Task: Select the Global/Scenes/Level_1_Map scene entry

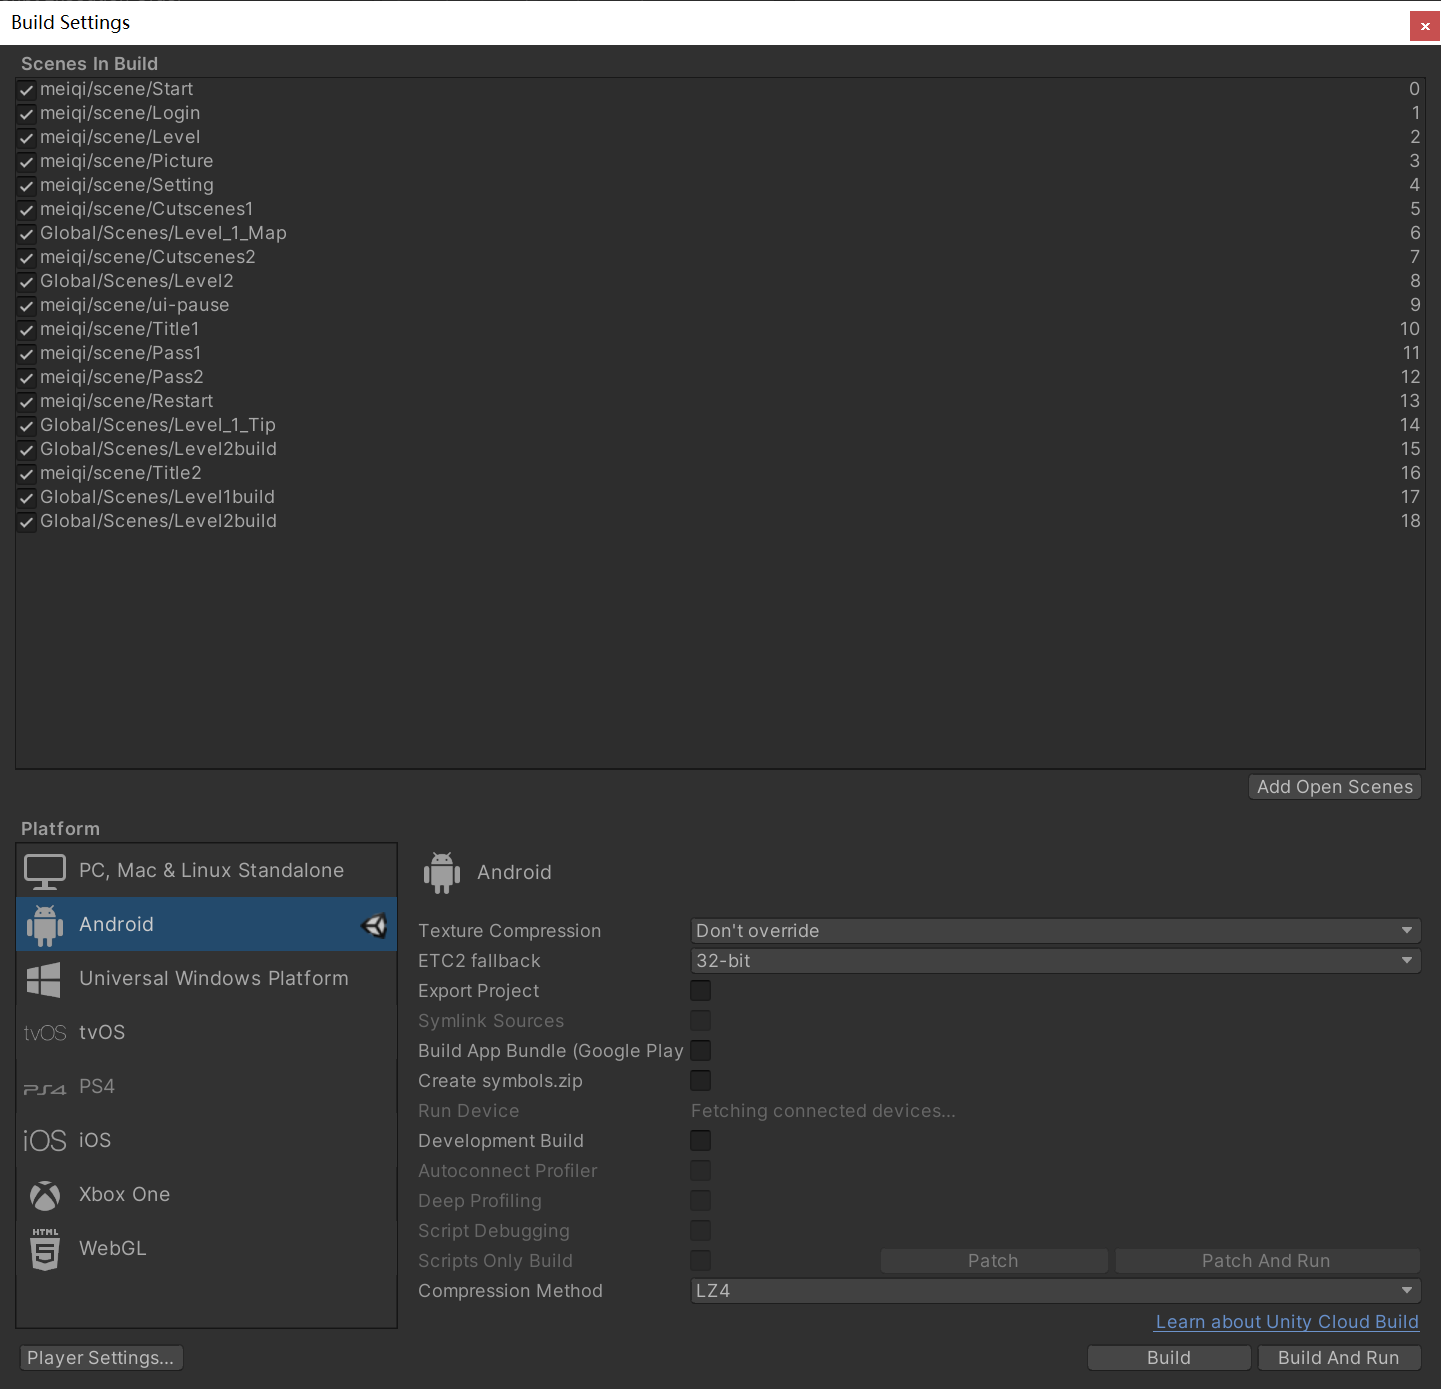Action: tap(163, 233)
